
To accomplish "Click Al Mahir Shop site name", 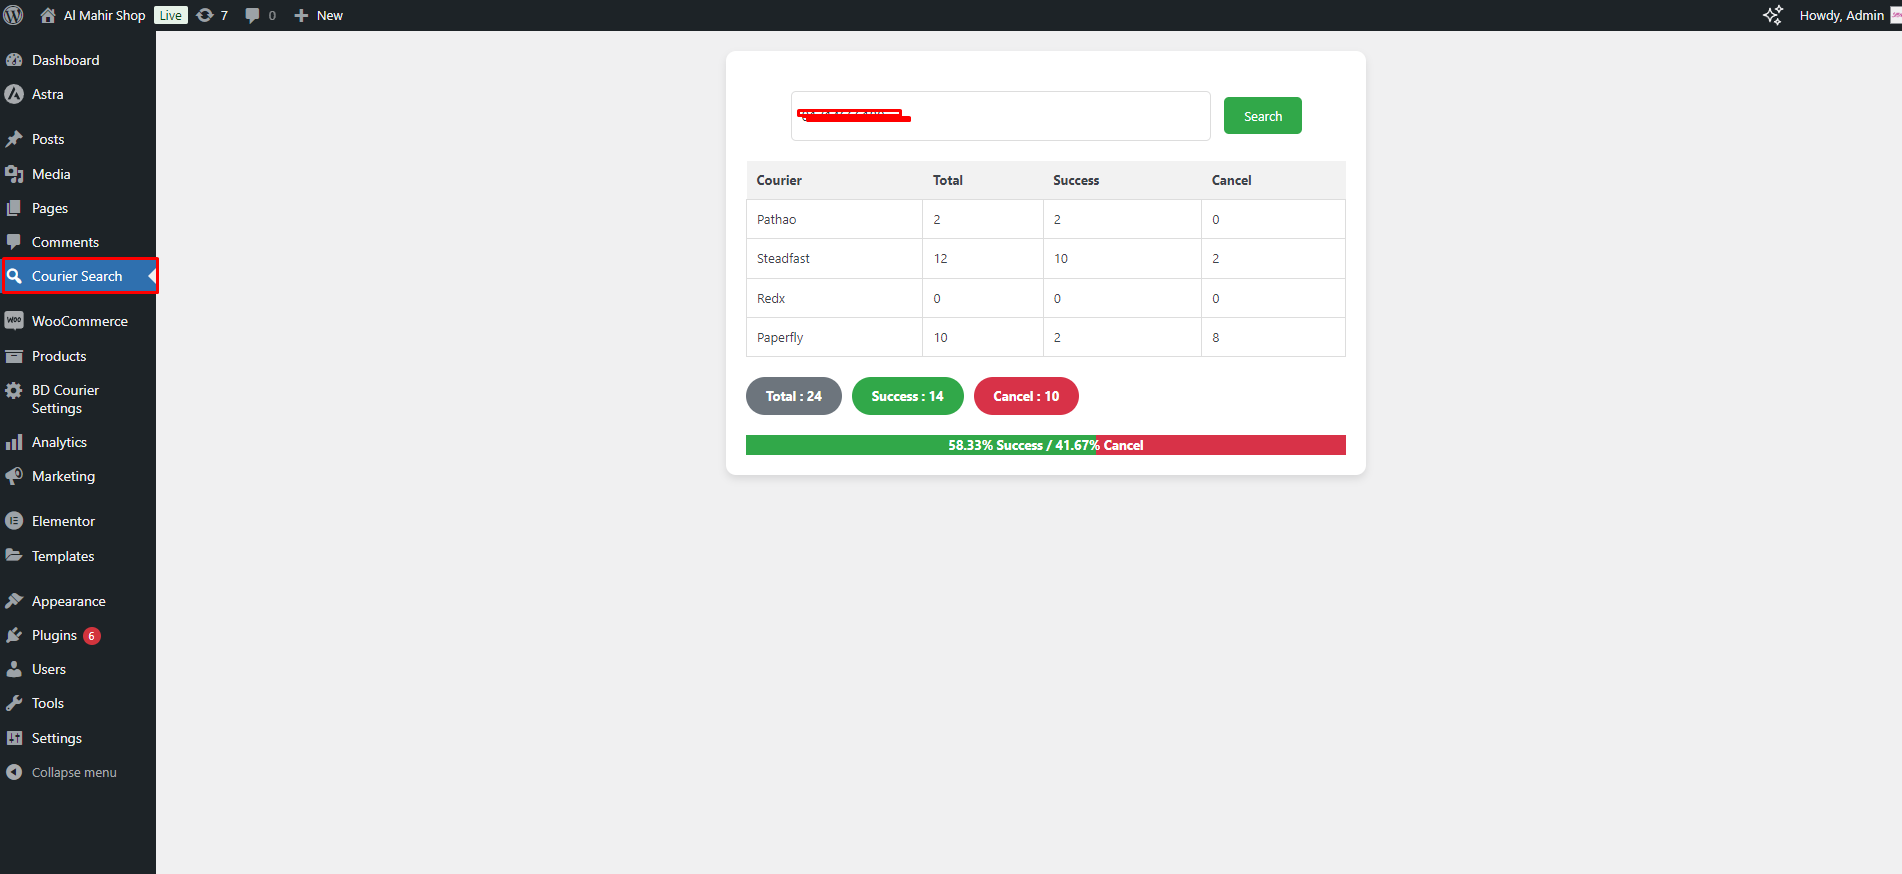I will [104, 15].
